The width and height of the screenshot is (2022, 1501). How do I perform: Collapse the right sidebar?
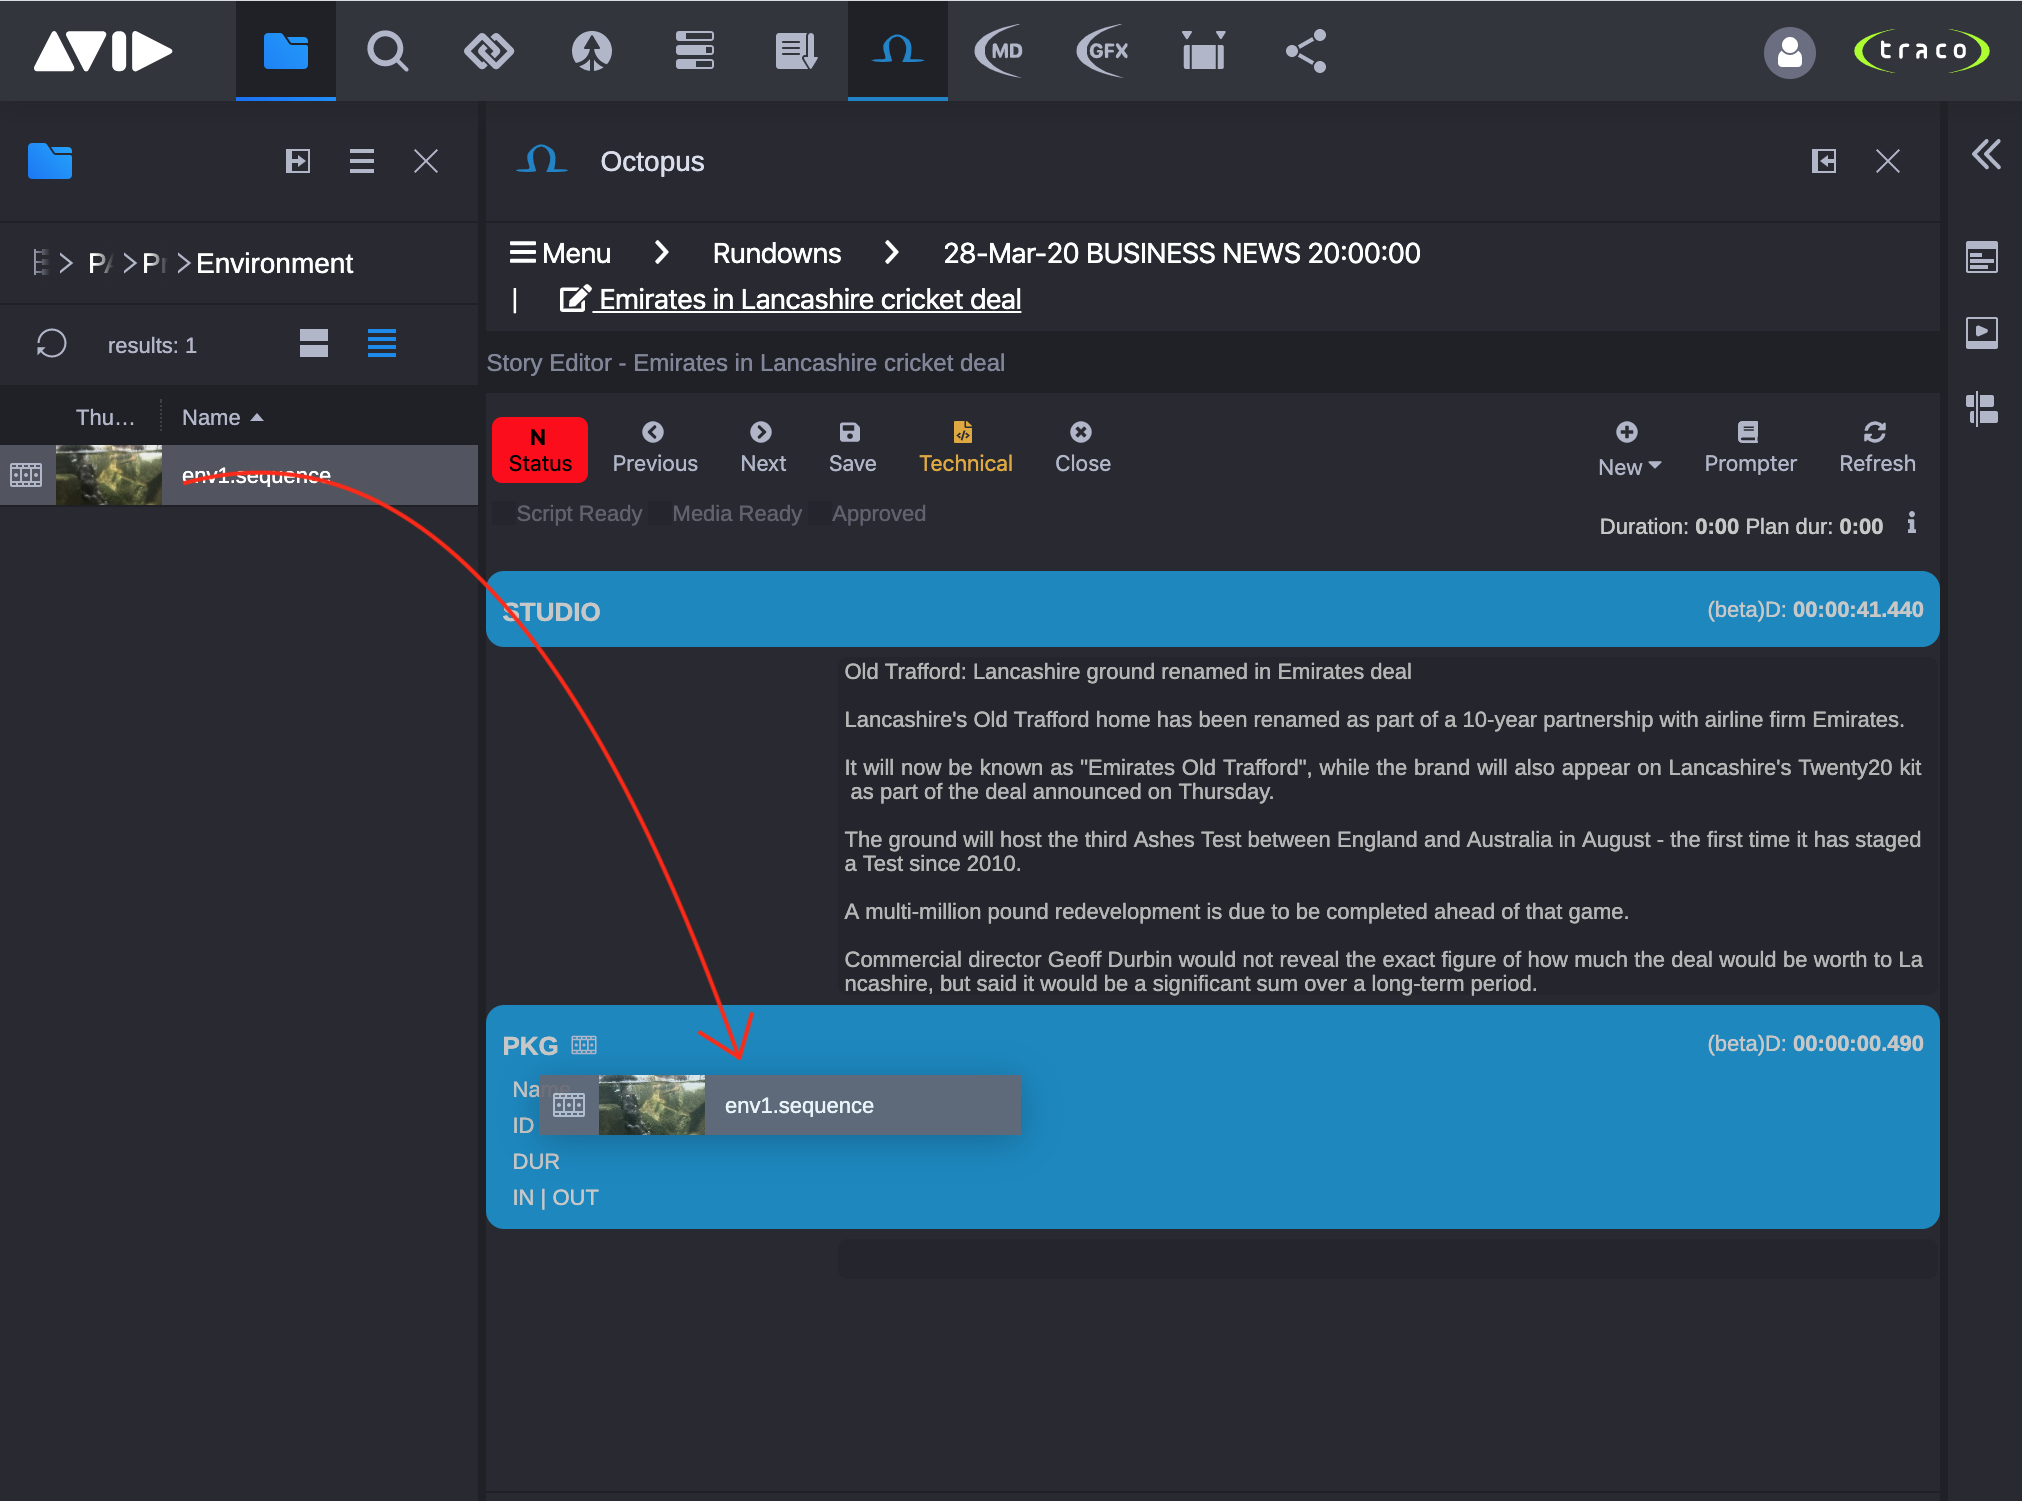coord(1986,156)
